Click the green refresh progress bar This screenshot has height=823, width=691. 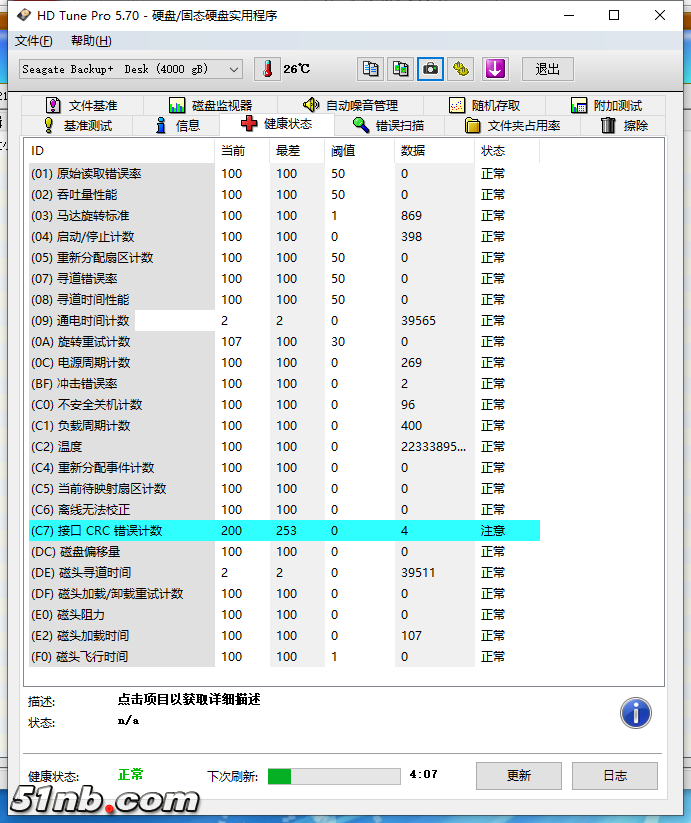[x=335, y=775]
